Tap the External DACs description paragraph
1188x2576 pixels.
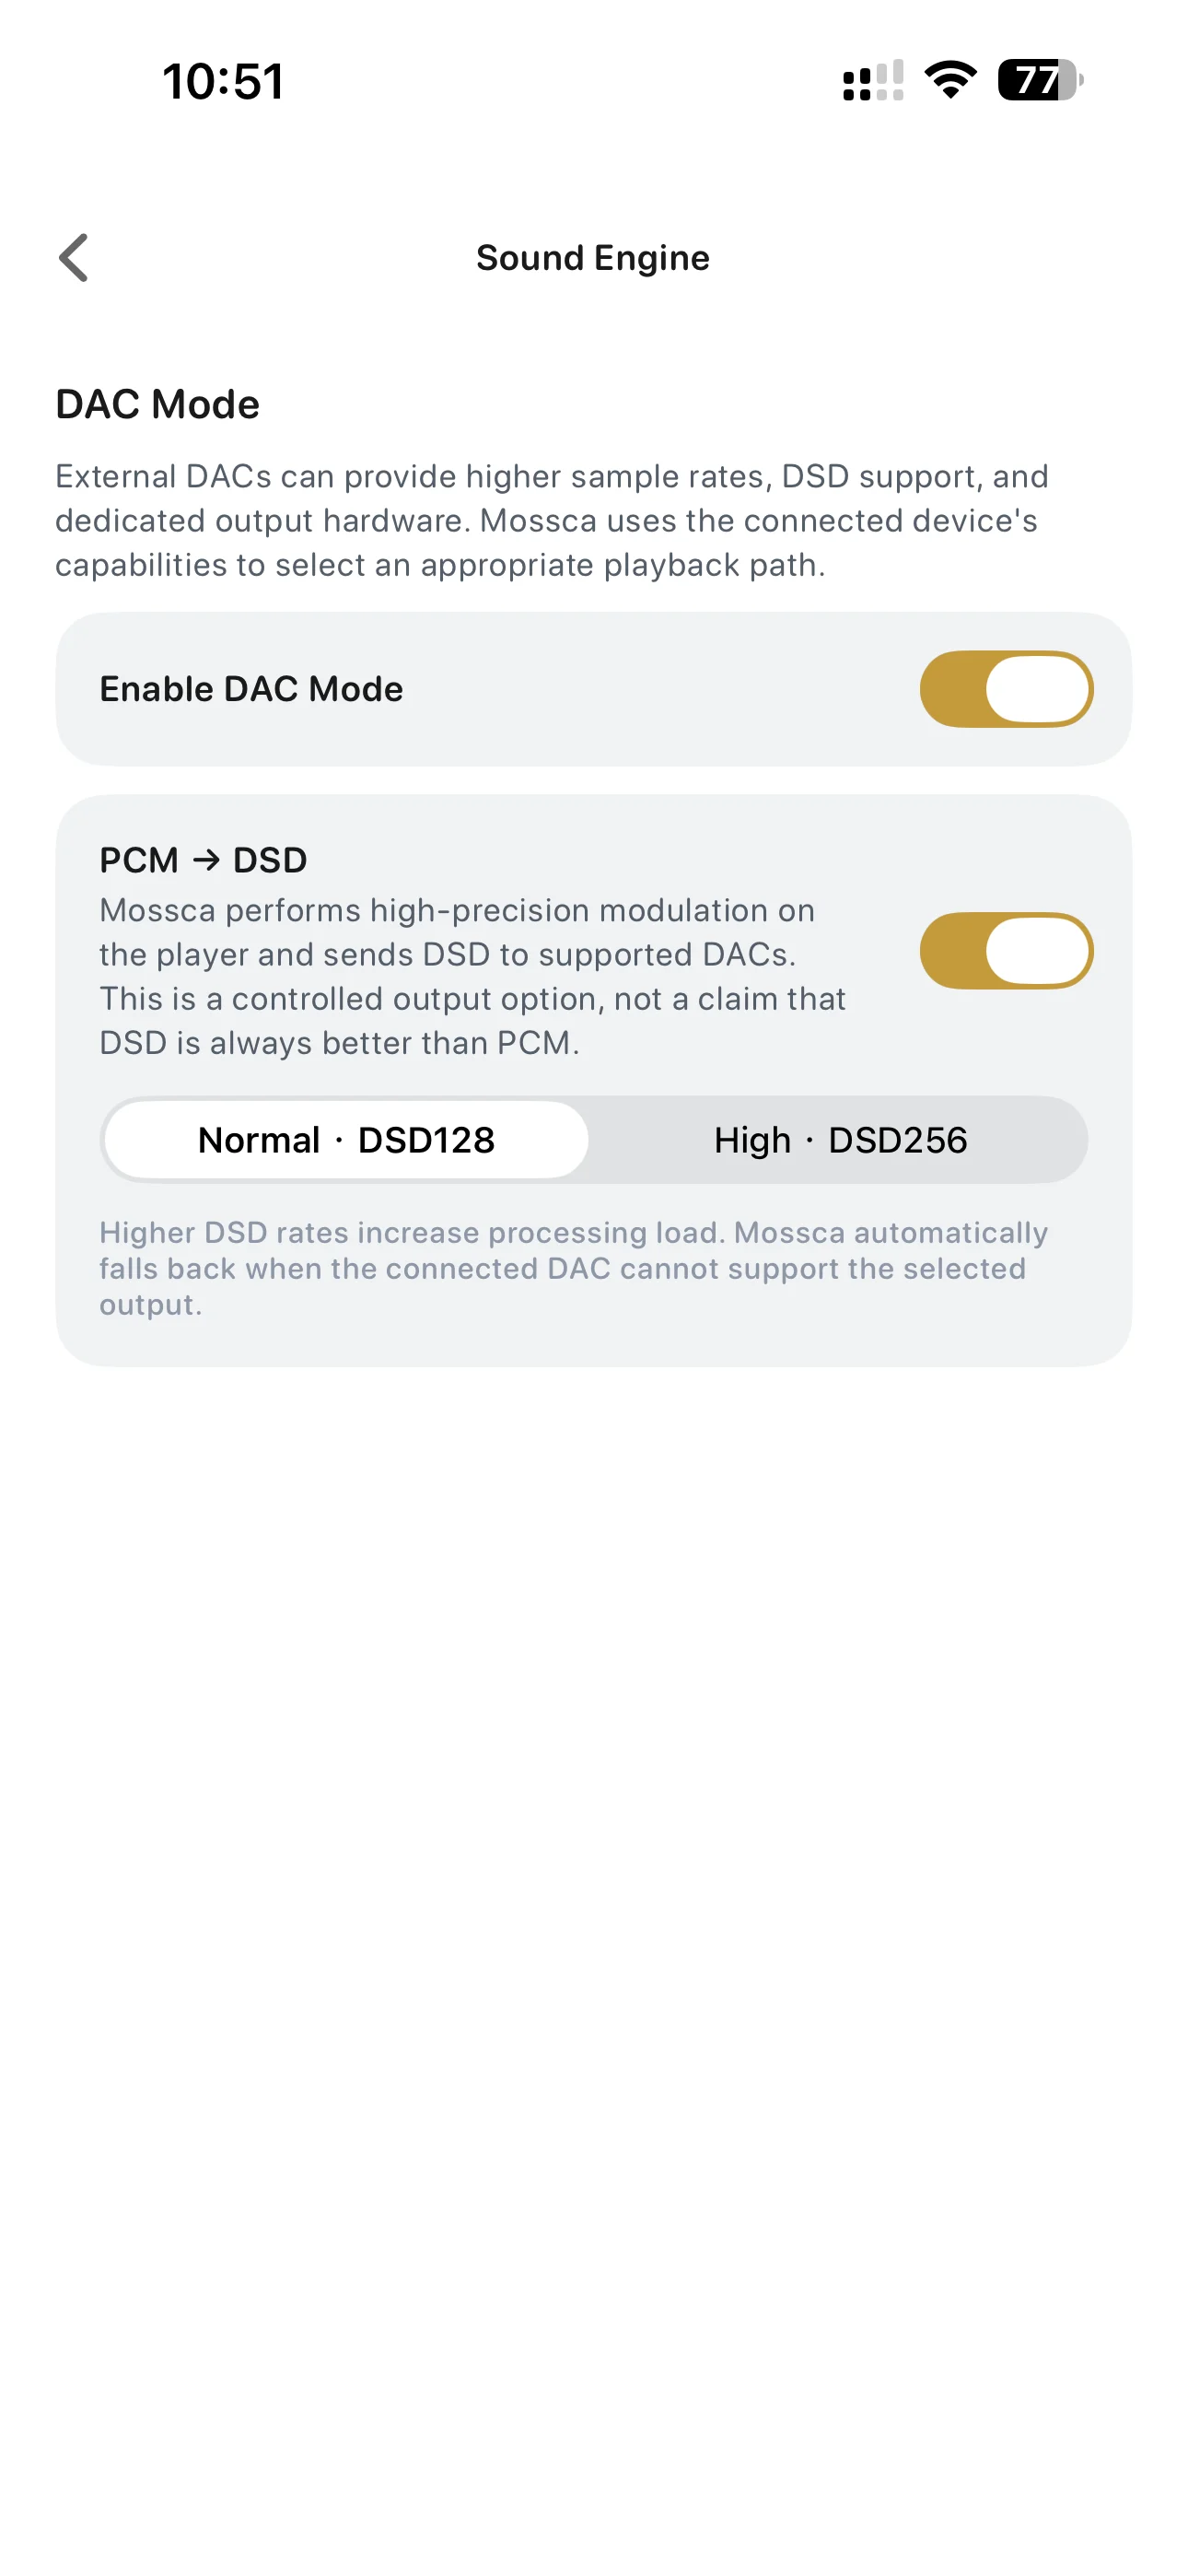[552, 521]
